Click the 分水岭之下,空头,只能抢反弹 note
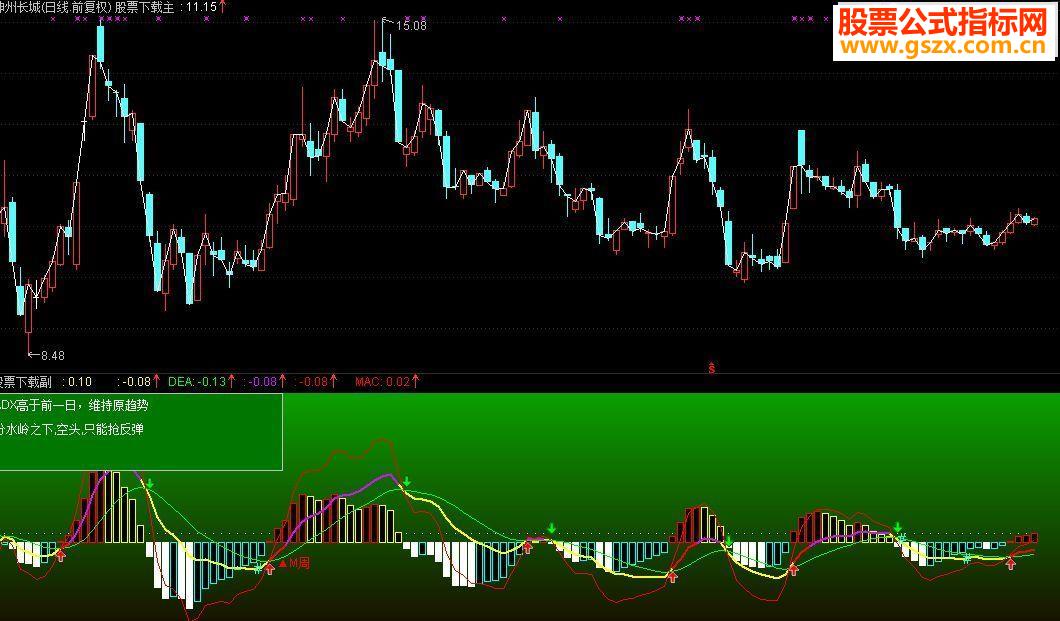The width and height of the screenshot is (1060, 621). [72, 429]
